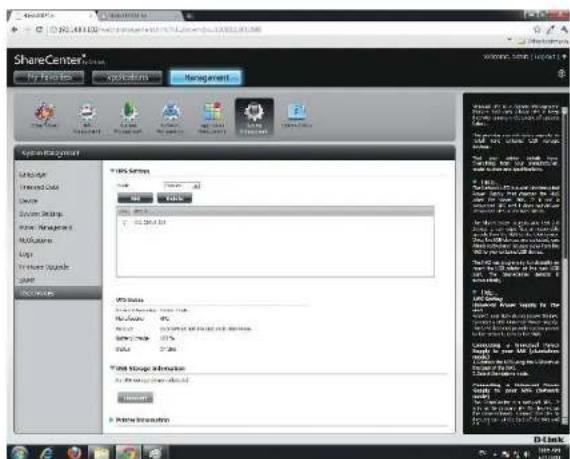Switch to the My Favorites tab
Image resolution: width=570 pixels, height=459 pixels.
49,77
